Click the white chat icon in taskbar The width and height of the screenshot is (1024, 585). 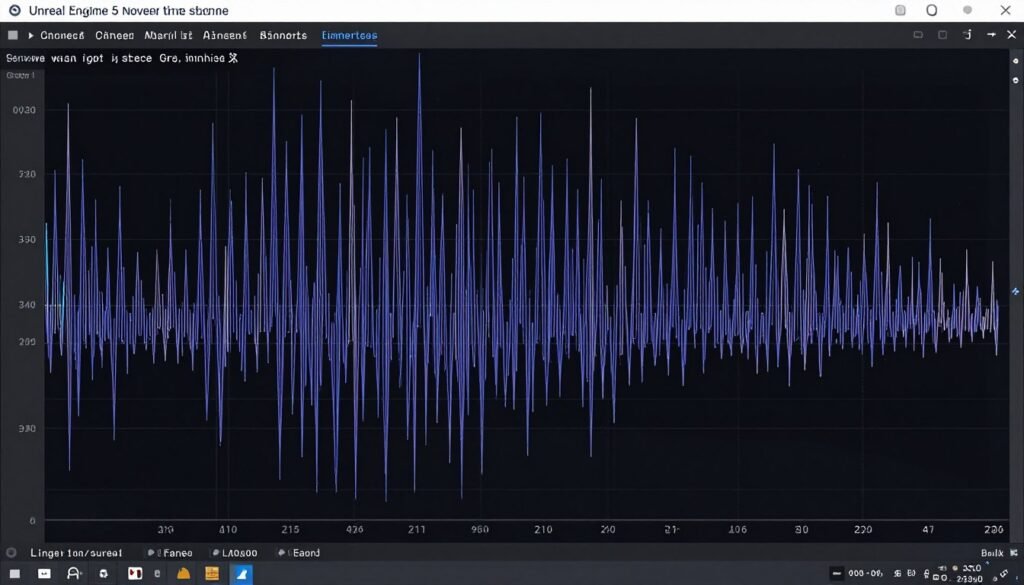pos(44,574)
